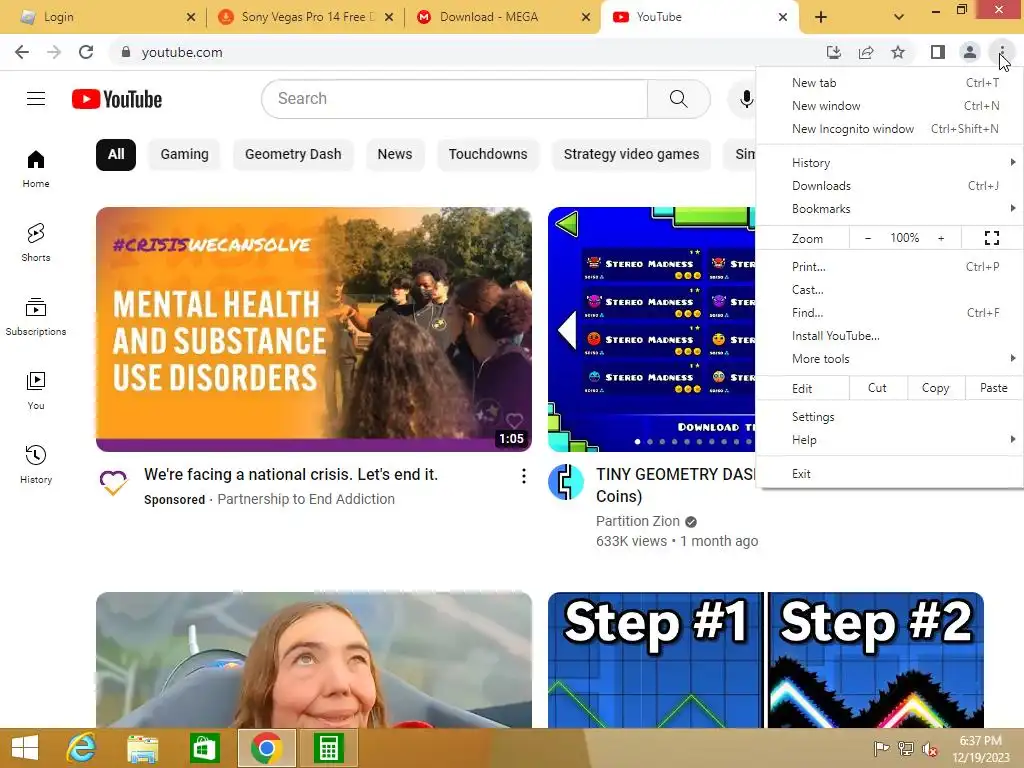Click the Chrome three-dot menu button

click(1001, 52)
